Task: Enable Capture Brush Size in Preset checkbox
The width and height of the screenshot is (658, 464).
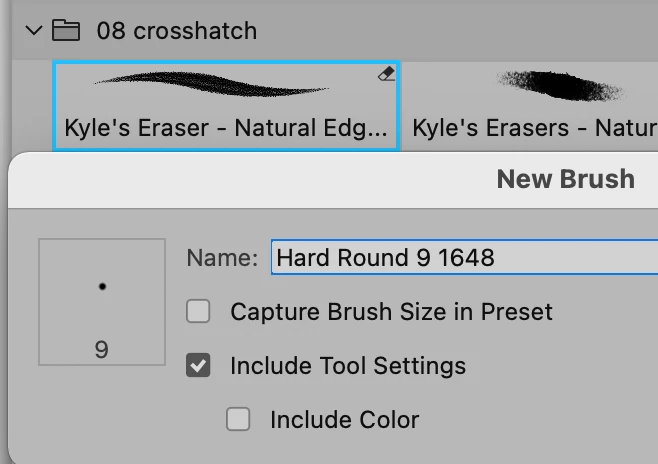Action: pyautogui.click(x=199, y=312)
